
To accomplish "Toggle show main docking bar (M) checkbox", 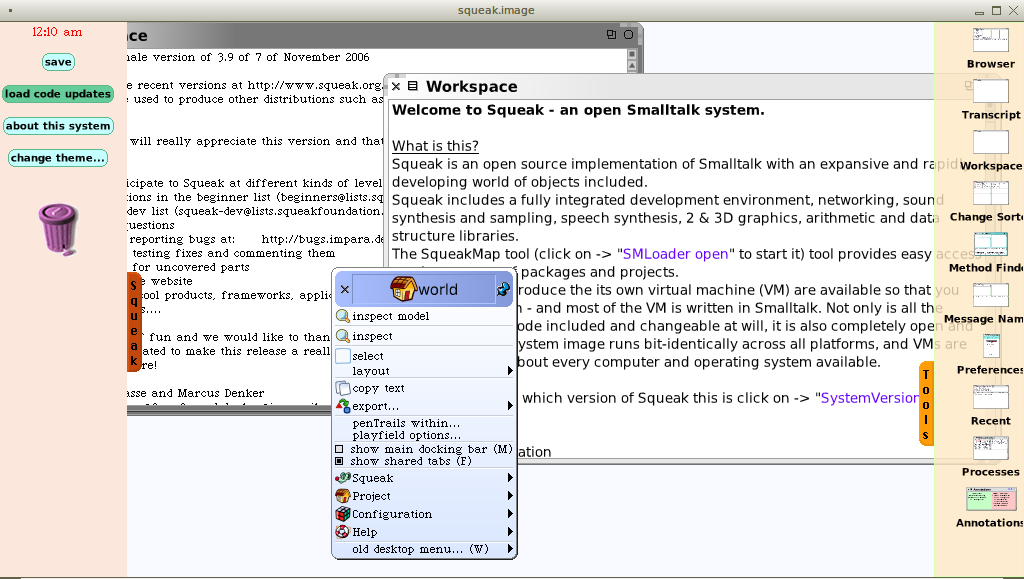I will coord(339,449).
